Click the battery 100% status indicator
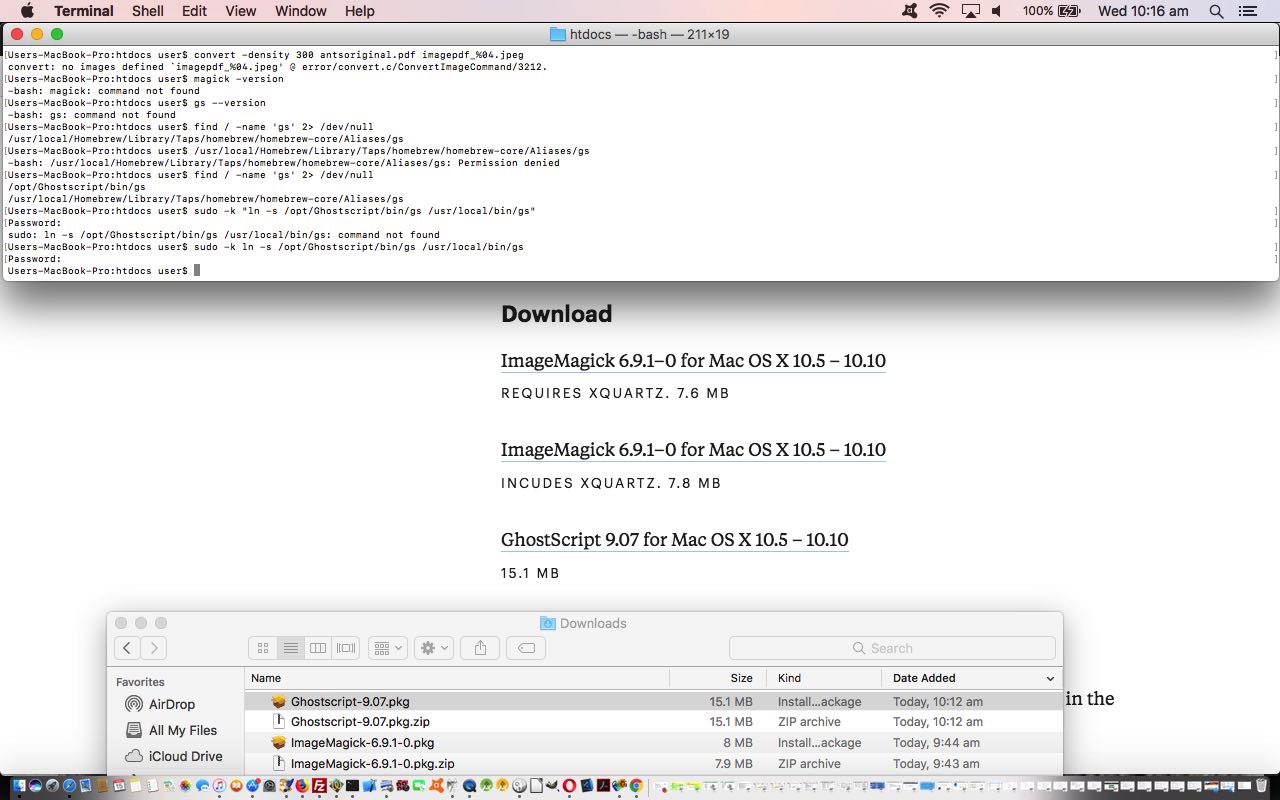Screen dimensions: 1280x800 click(1051, 11)
